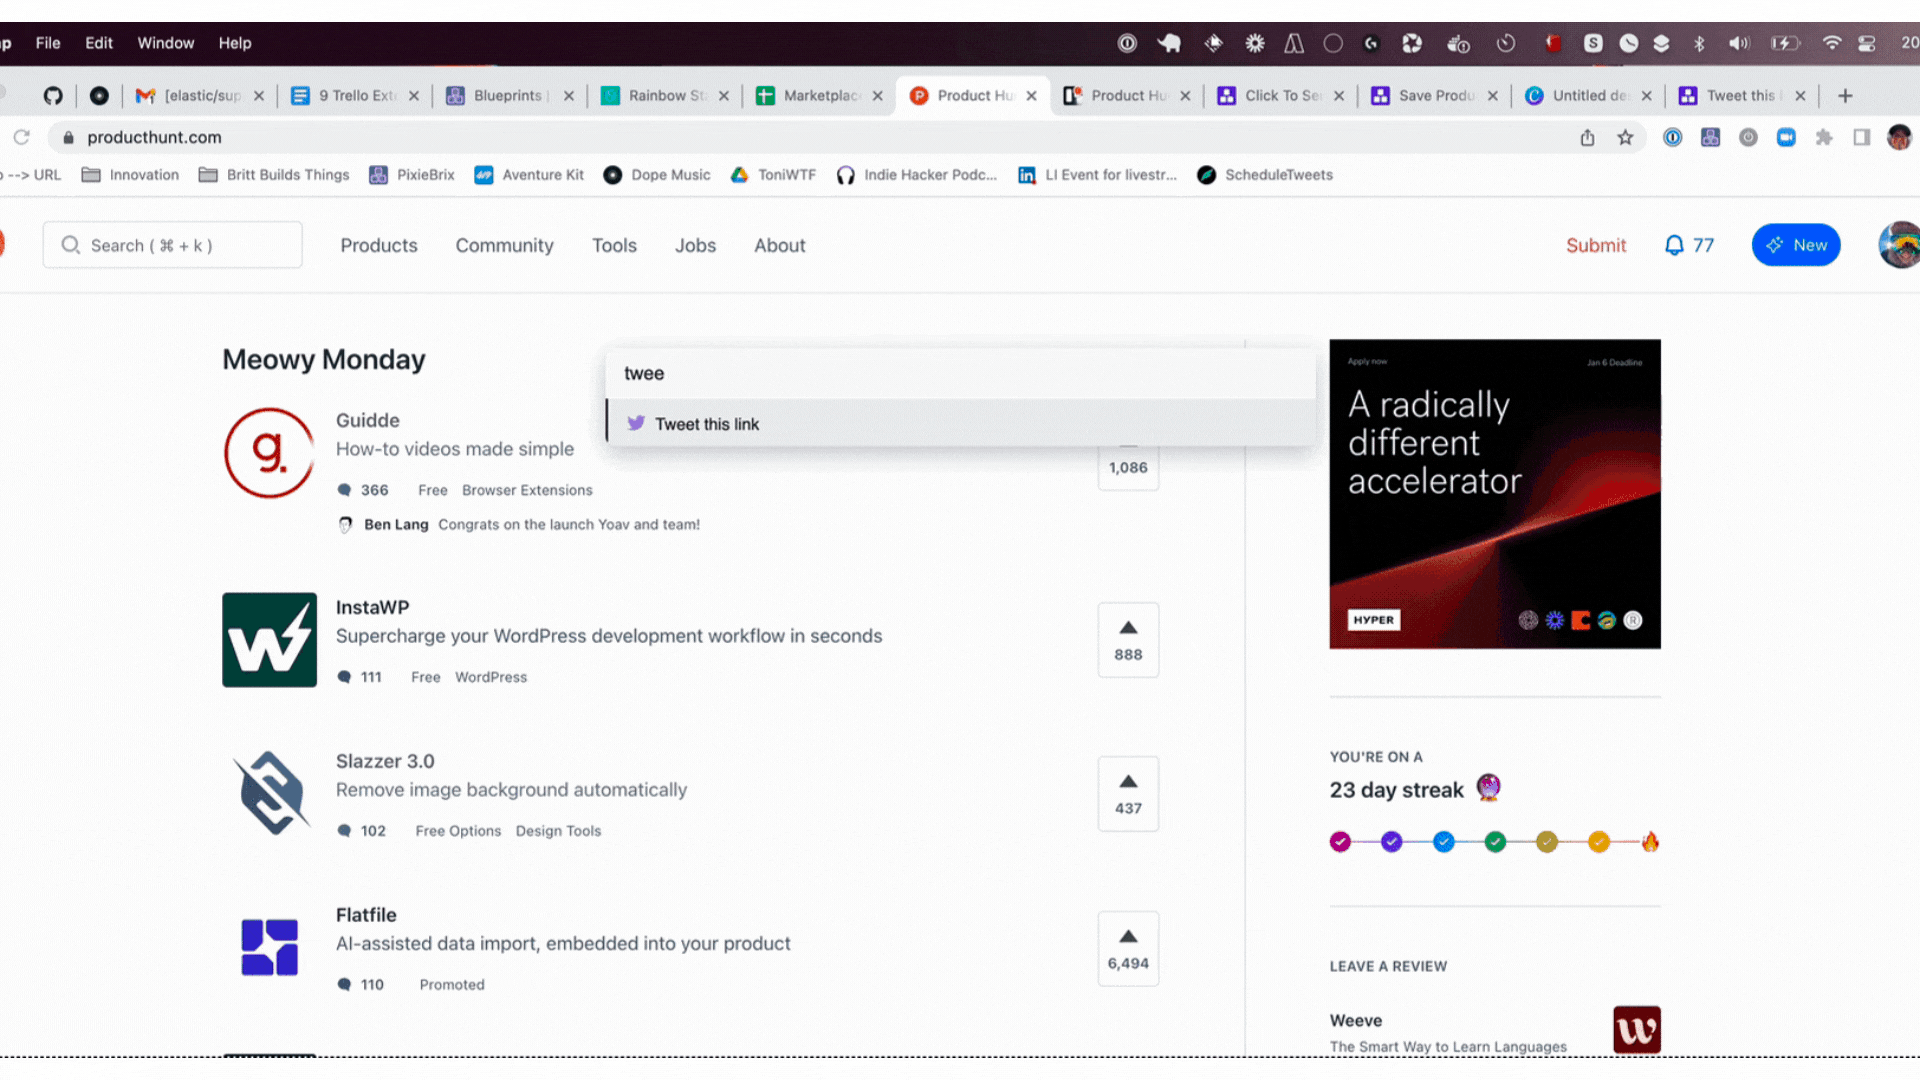Viewport: 1920px width, 1080px height.
Task: Click the Product Hunt search field
Action: (172, 245)
